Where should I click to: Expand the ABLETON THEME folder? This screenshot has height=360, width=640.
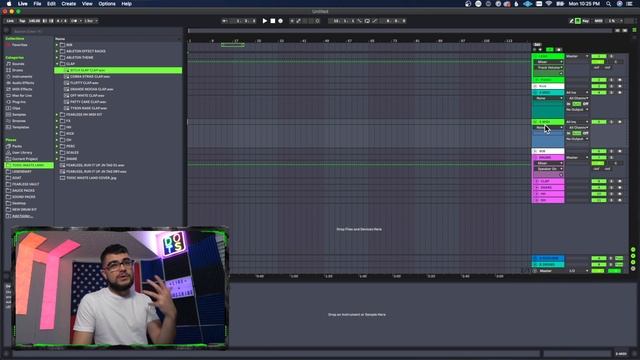57,58
